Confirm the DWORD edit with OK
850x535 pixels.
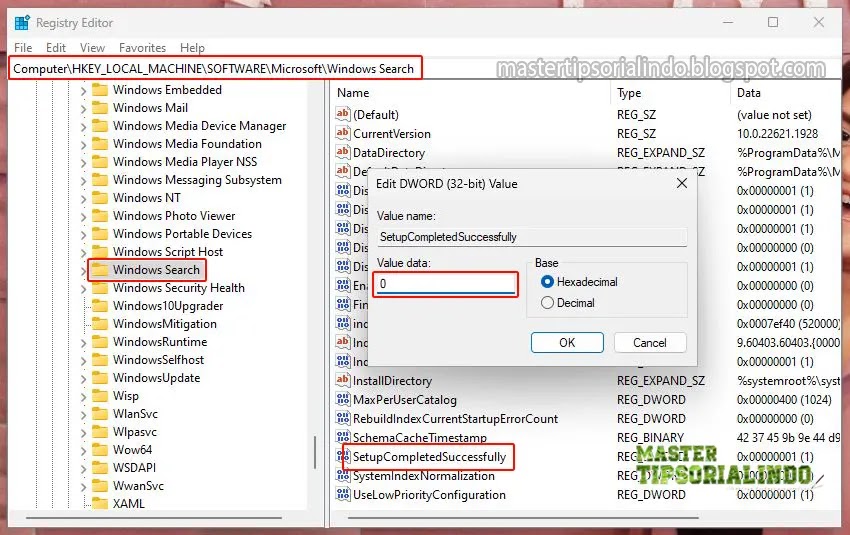567,343
